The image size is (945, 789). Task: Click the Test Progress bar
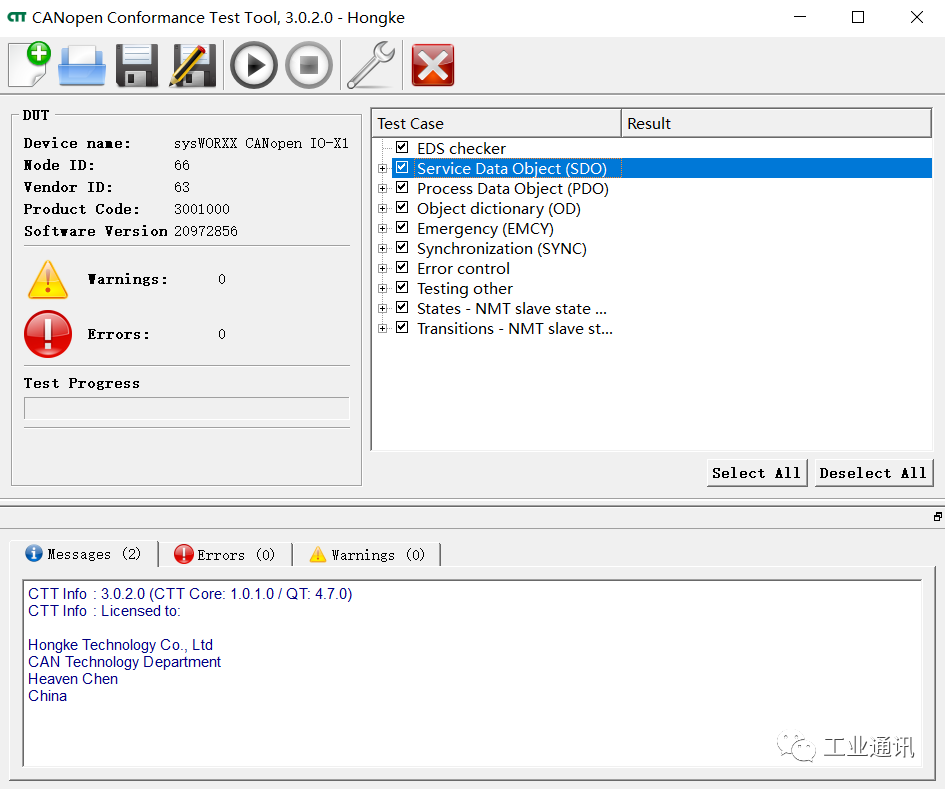[185, 407]
